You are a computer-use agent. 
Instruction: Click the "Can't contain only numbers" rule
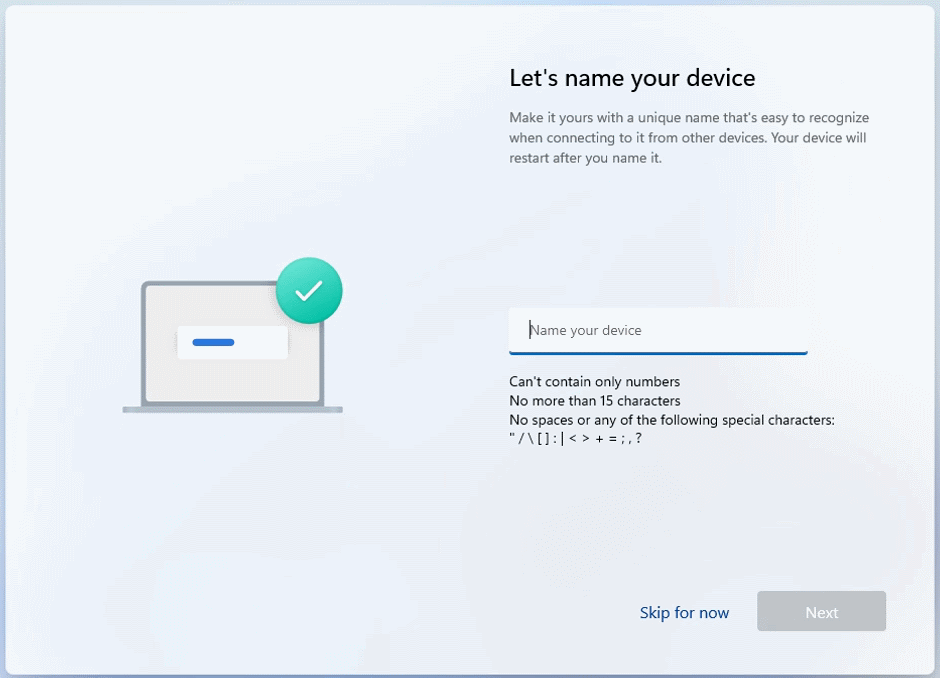coord(594,382)
